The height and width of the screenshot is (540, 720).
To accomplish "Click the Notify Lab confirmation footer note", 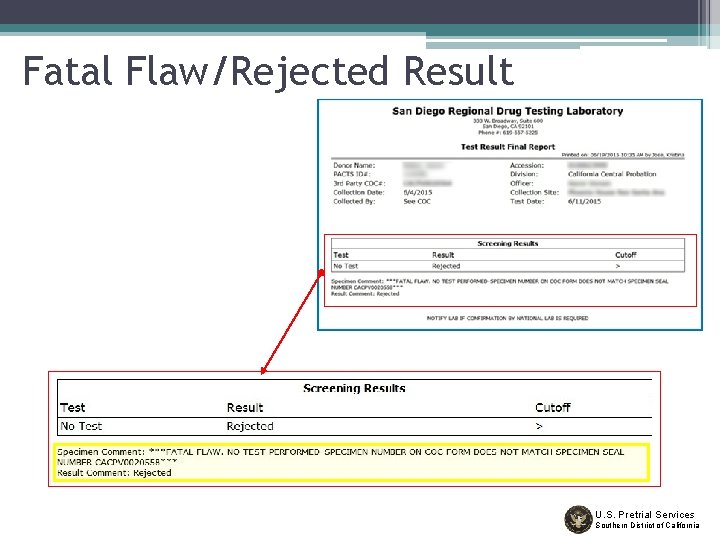I will tap(507, 318).
